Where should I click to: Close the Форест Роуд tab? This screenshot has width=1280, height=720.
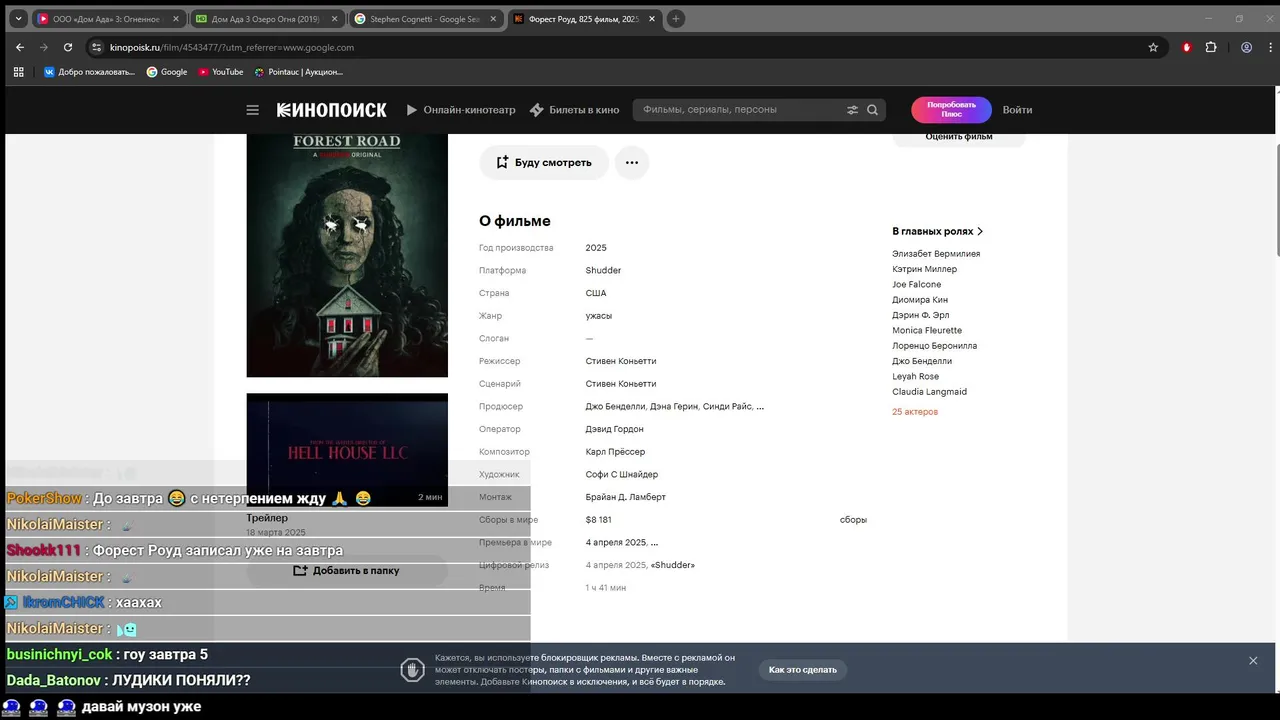point(651,19)
